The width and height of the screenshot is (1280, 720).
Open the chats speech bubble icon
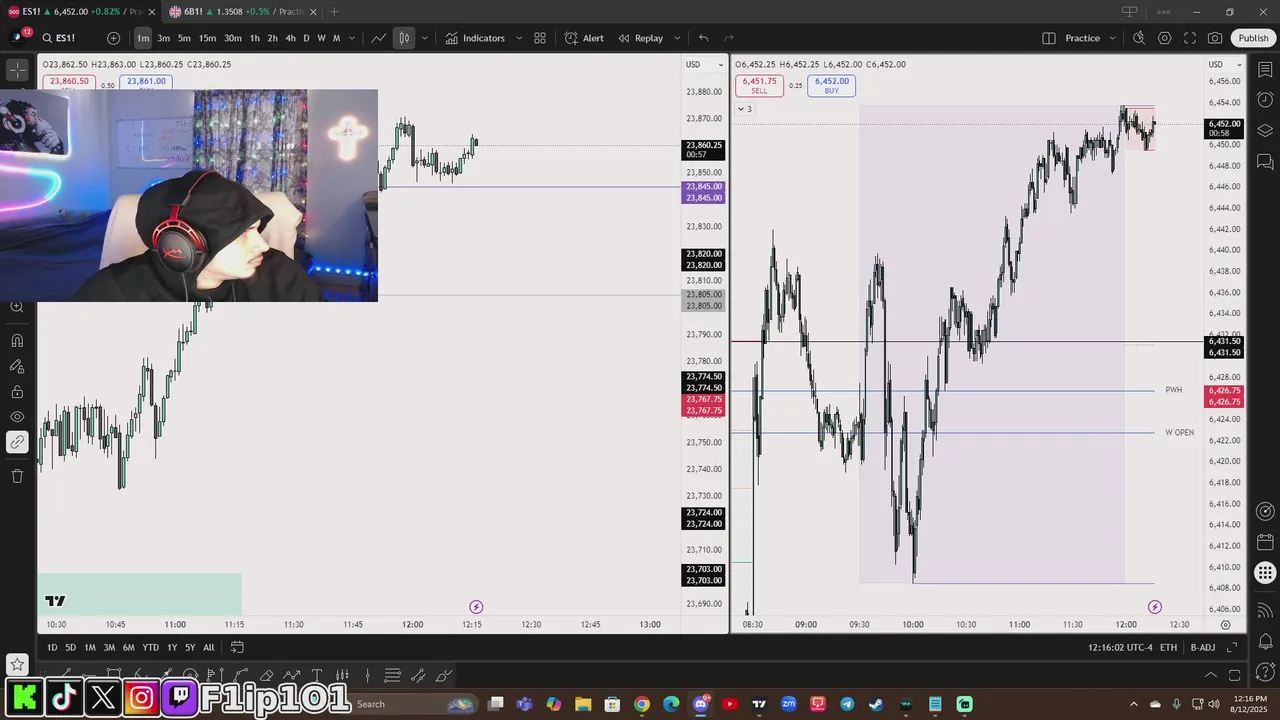[1265, 160]
